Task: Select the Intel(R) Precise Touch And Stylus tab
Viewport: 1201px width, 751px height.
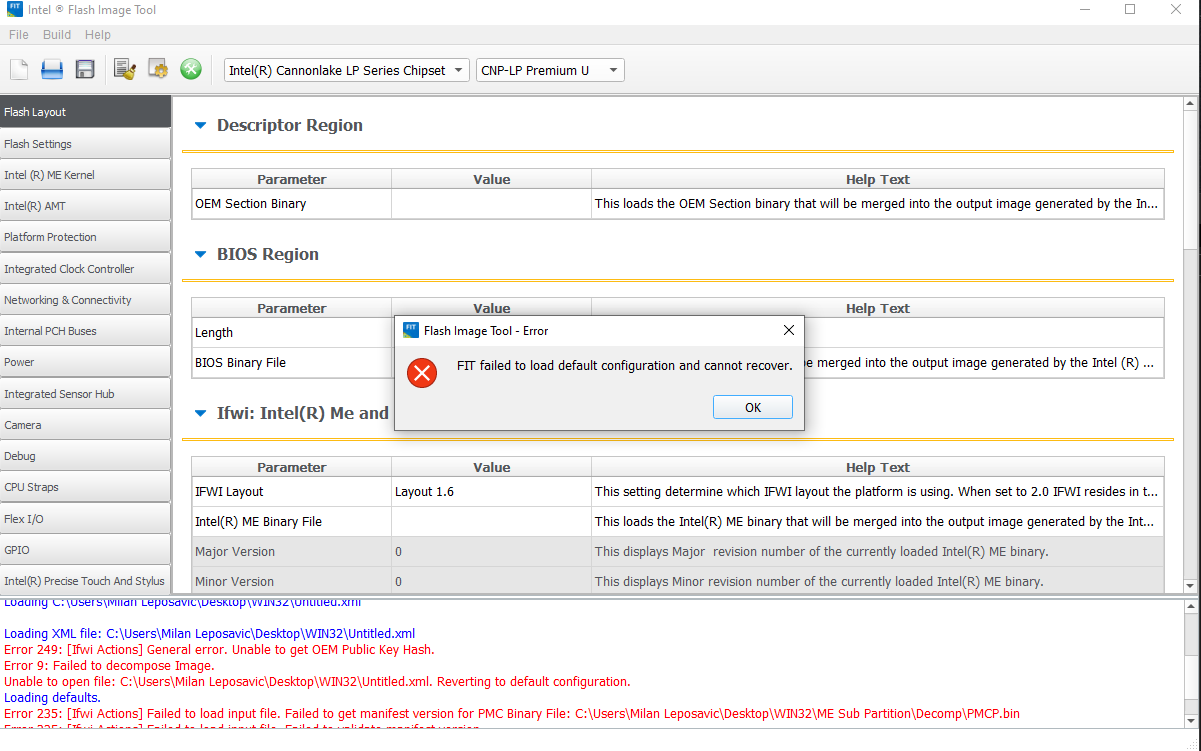Action: tap(86, 581)
